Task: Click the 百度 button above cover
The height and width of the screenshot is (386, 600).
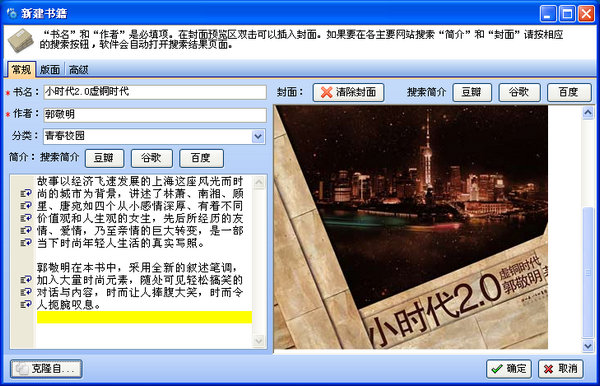Action: pos(569,92)
